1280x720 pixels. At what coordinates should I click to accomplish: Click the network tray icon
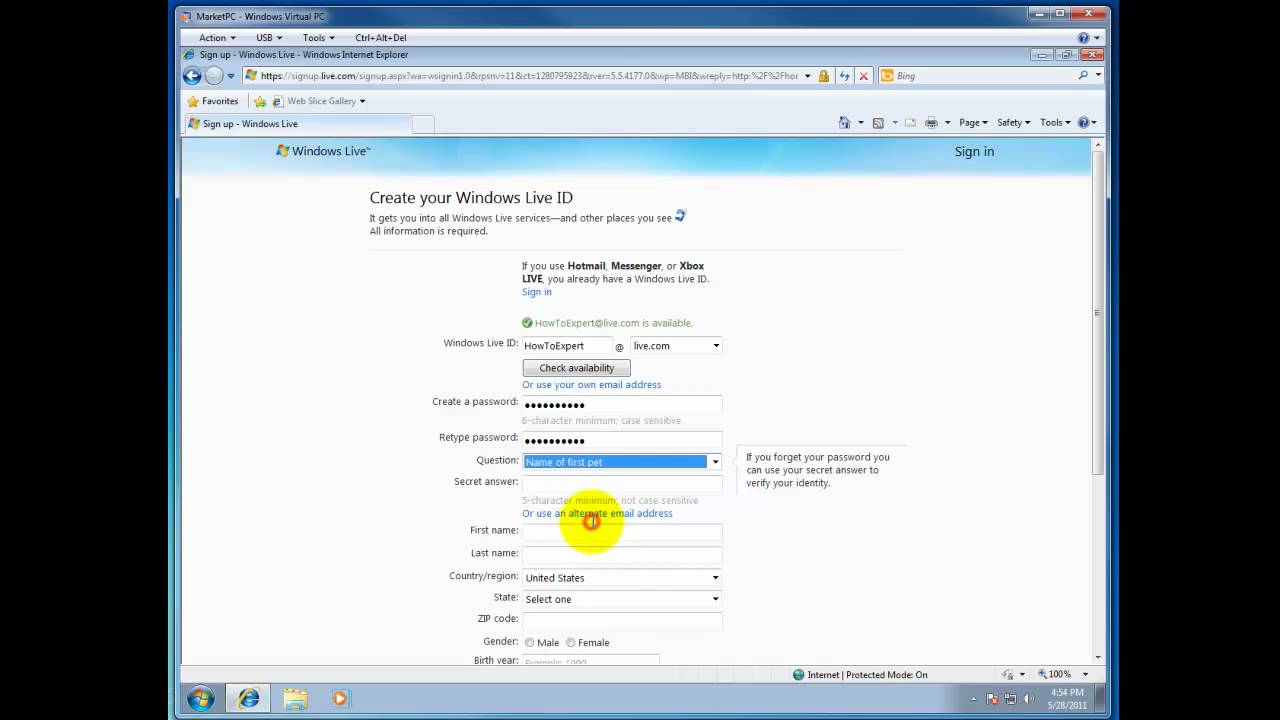(x=1011, y=699)
